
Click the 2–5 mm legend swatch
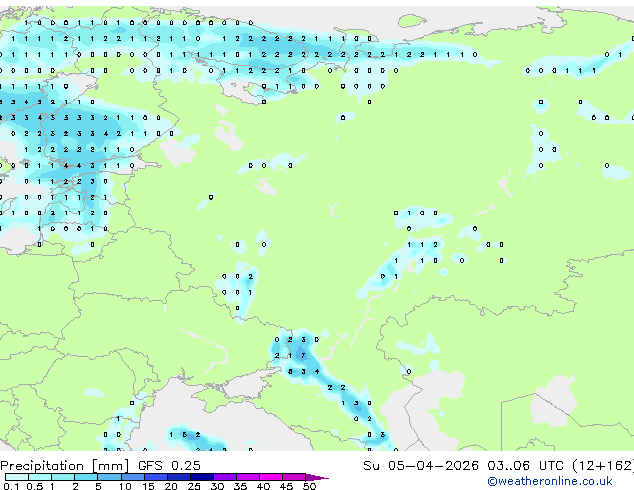[x=86, y=477]
